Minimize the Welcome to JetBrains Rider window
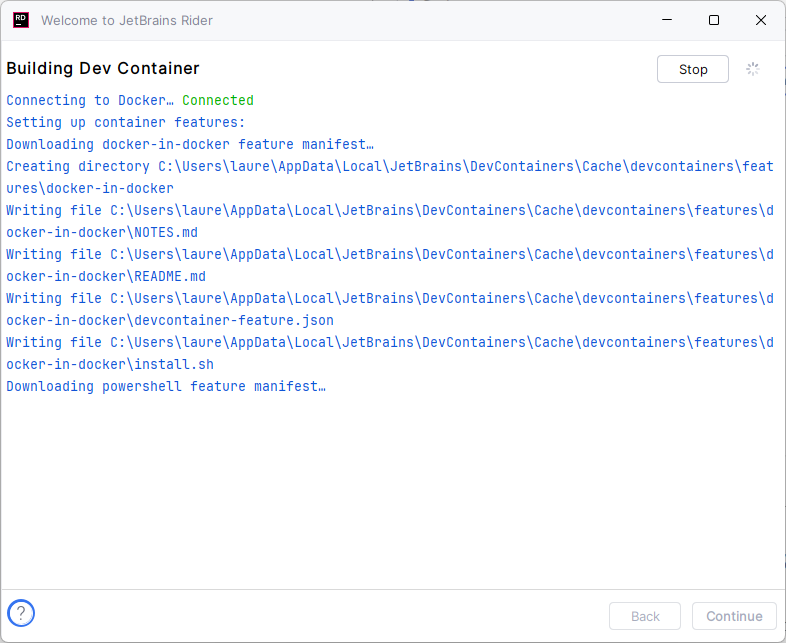This screenshot has width=786, height=643. click(667, 20)
